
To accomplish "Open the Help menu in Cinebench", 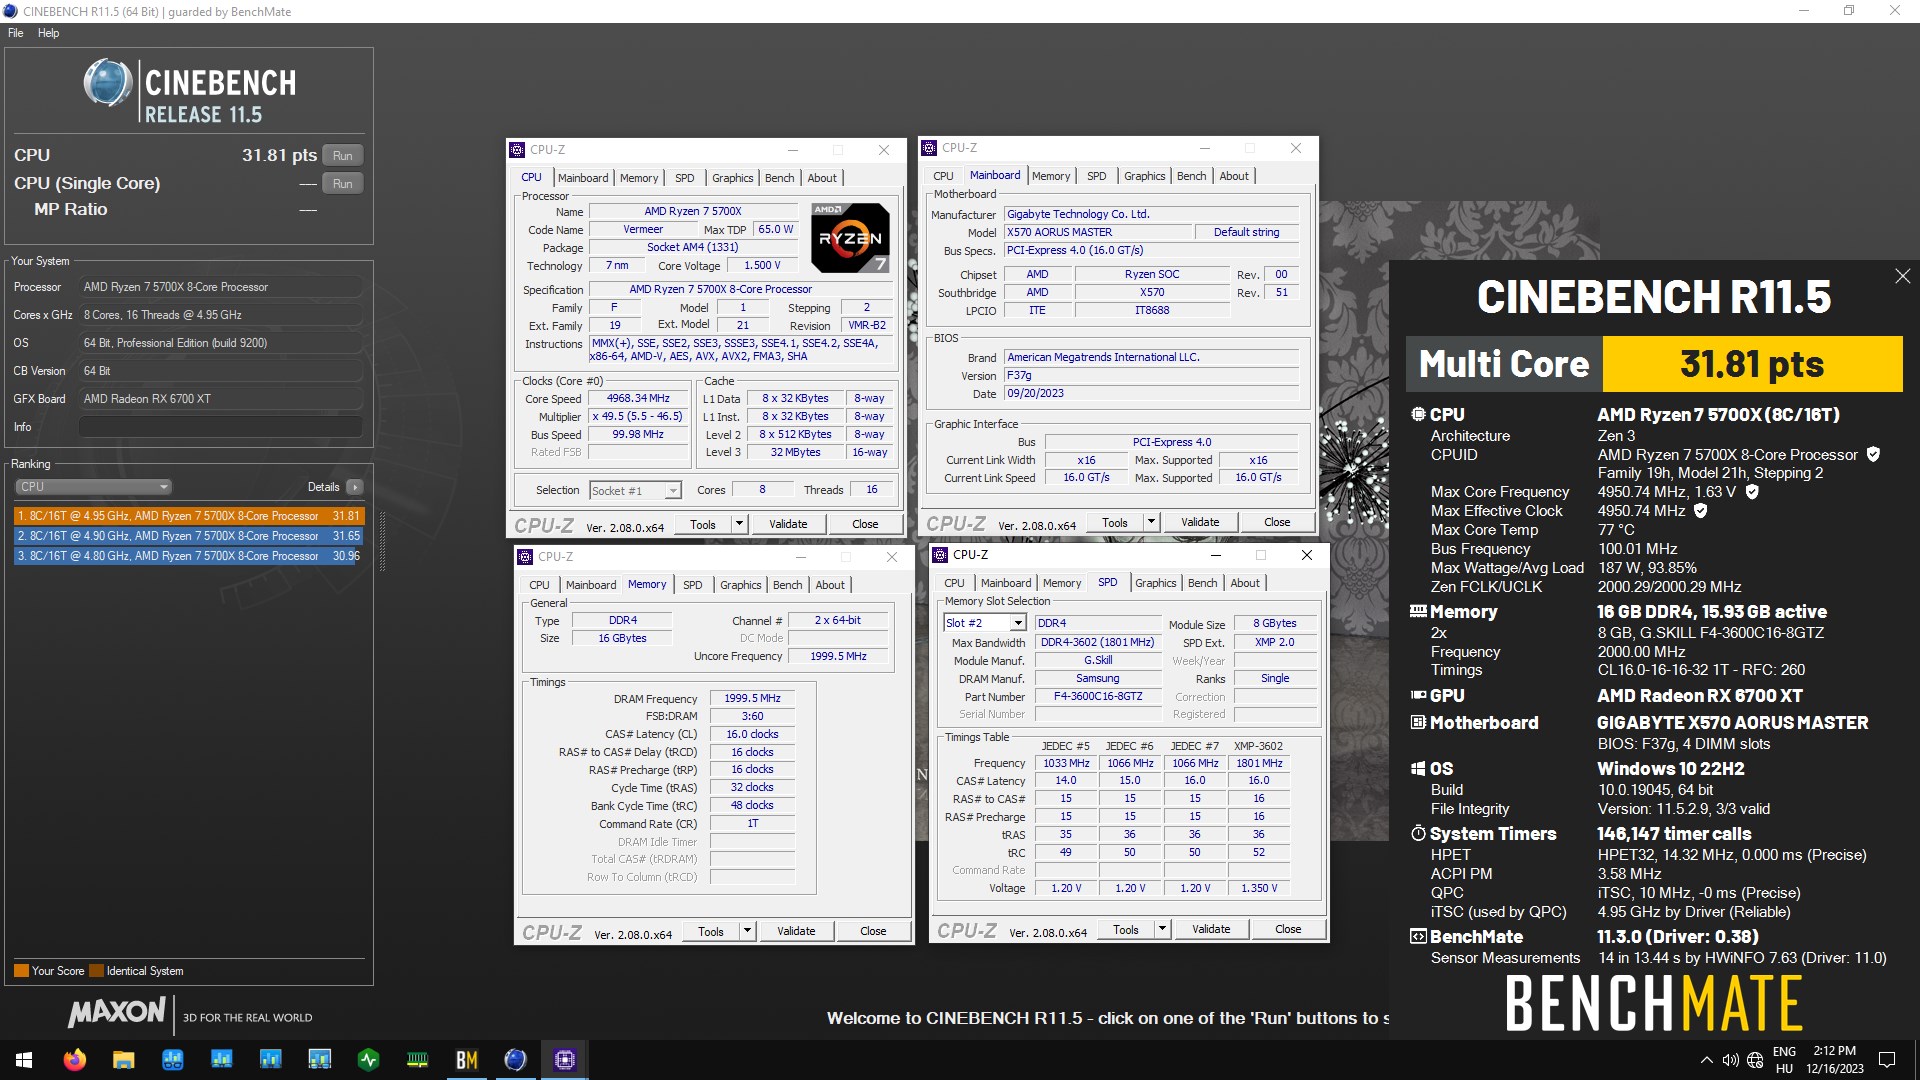I will coord(48,33).
